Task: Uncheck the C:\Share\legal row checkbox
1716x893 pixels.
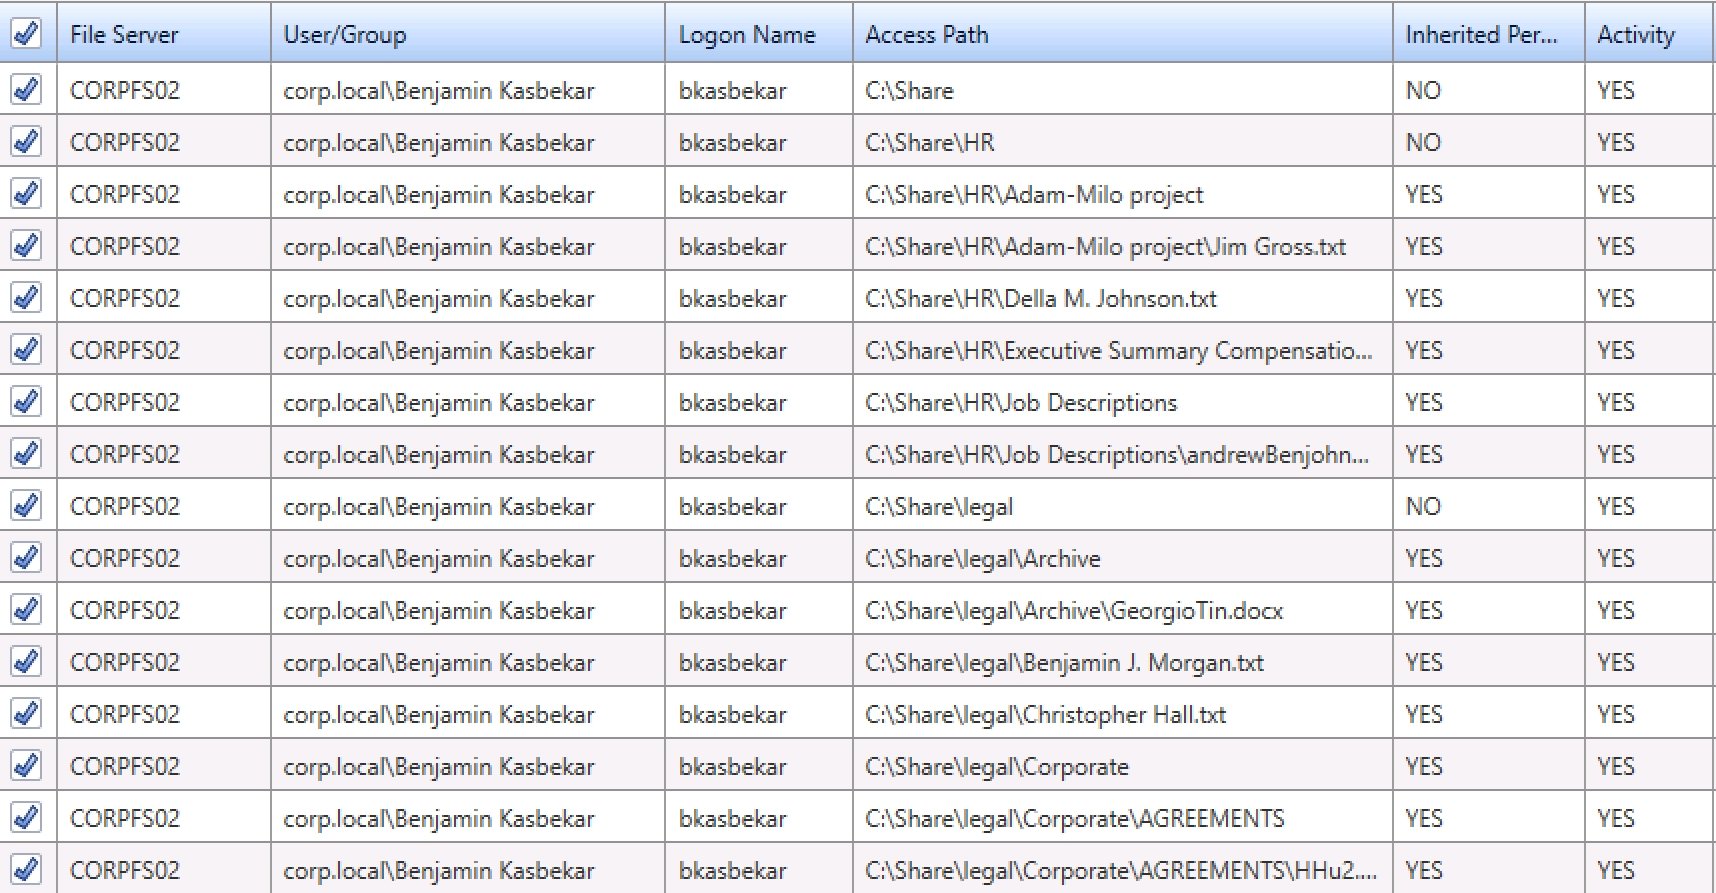Action: click(26, 506)
